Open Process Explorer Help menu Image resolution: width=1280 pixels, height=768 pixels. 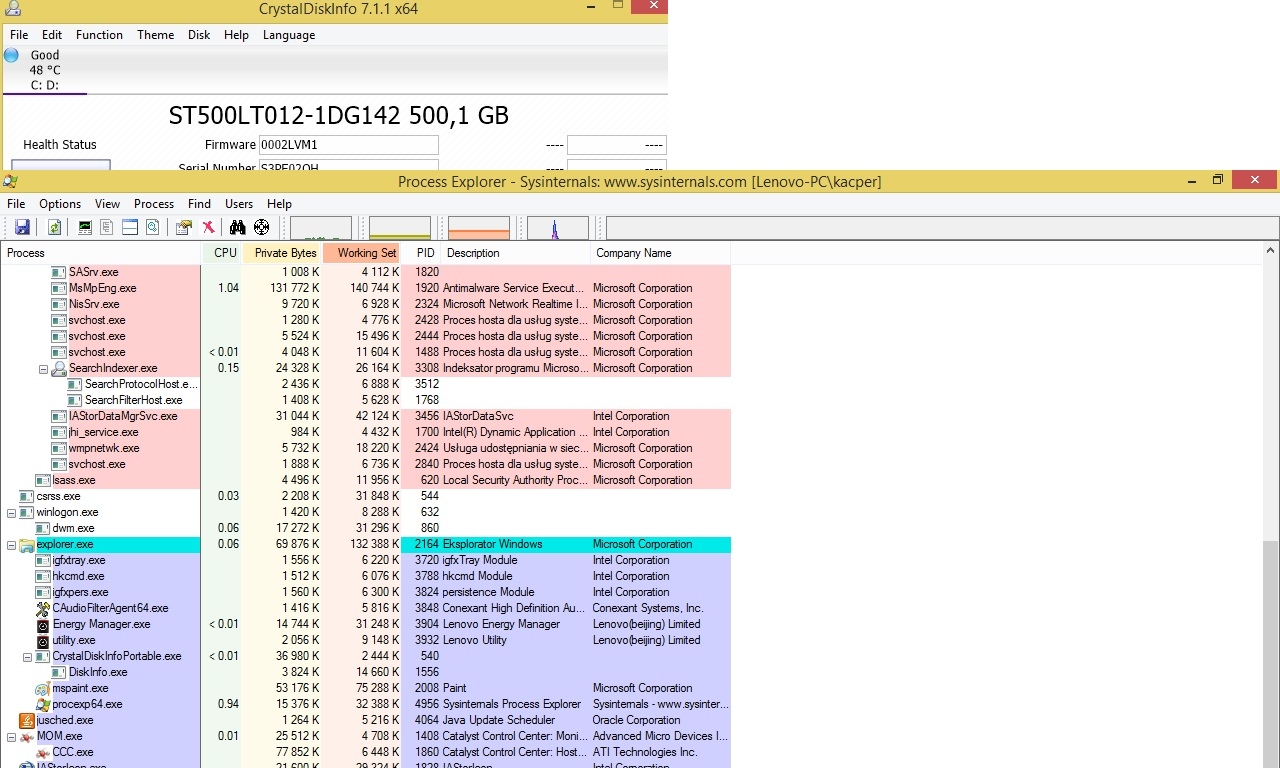(x=279, y=204)
